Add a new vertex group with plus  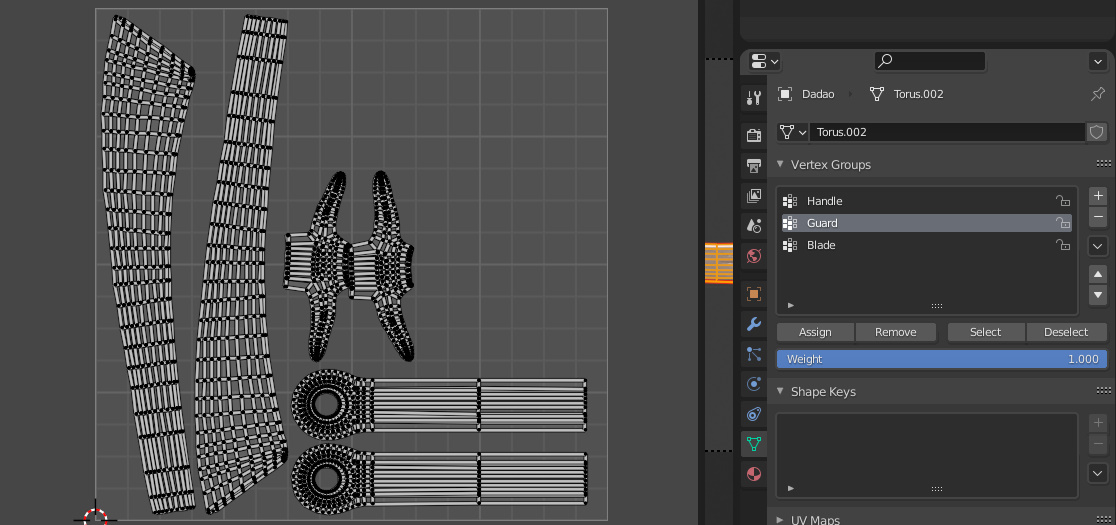[1098, 196]
